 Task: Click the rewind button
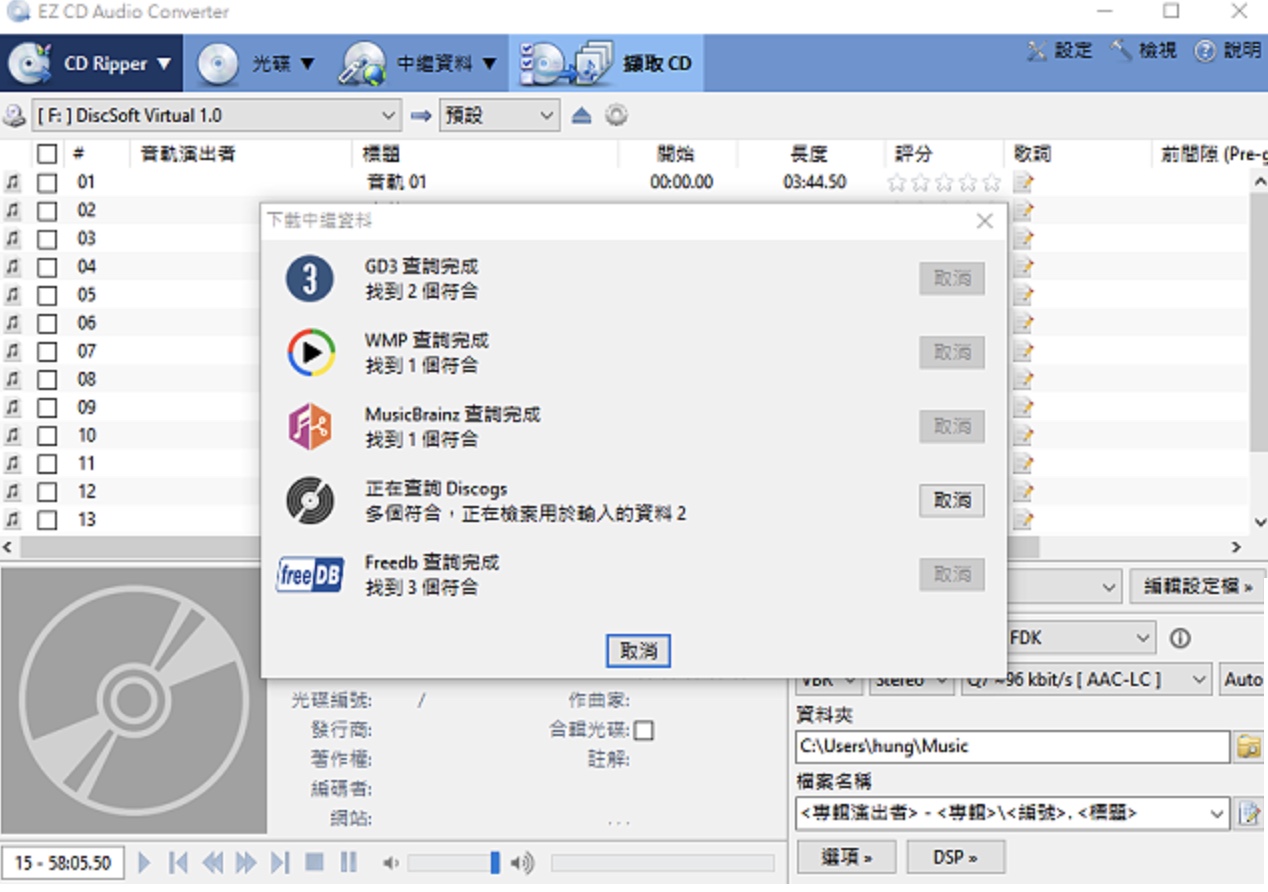213,862
